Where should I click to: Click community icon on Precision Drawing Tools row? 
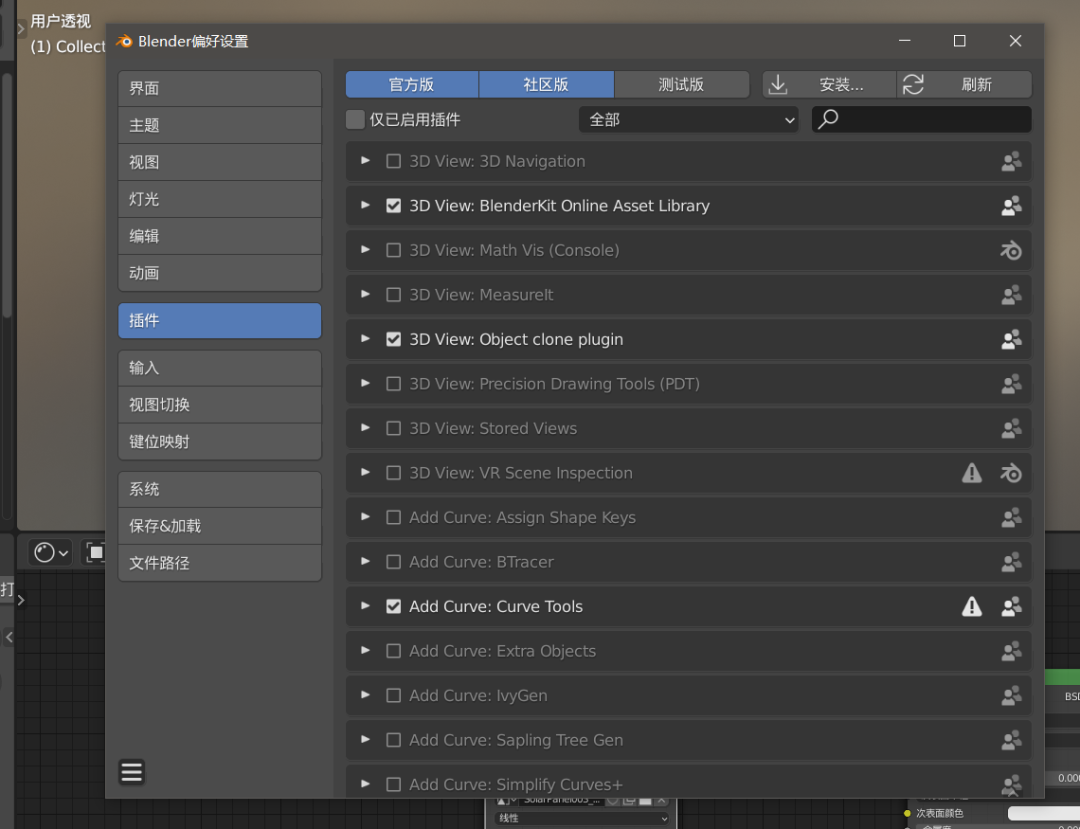pos(1011,384)
